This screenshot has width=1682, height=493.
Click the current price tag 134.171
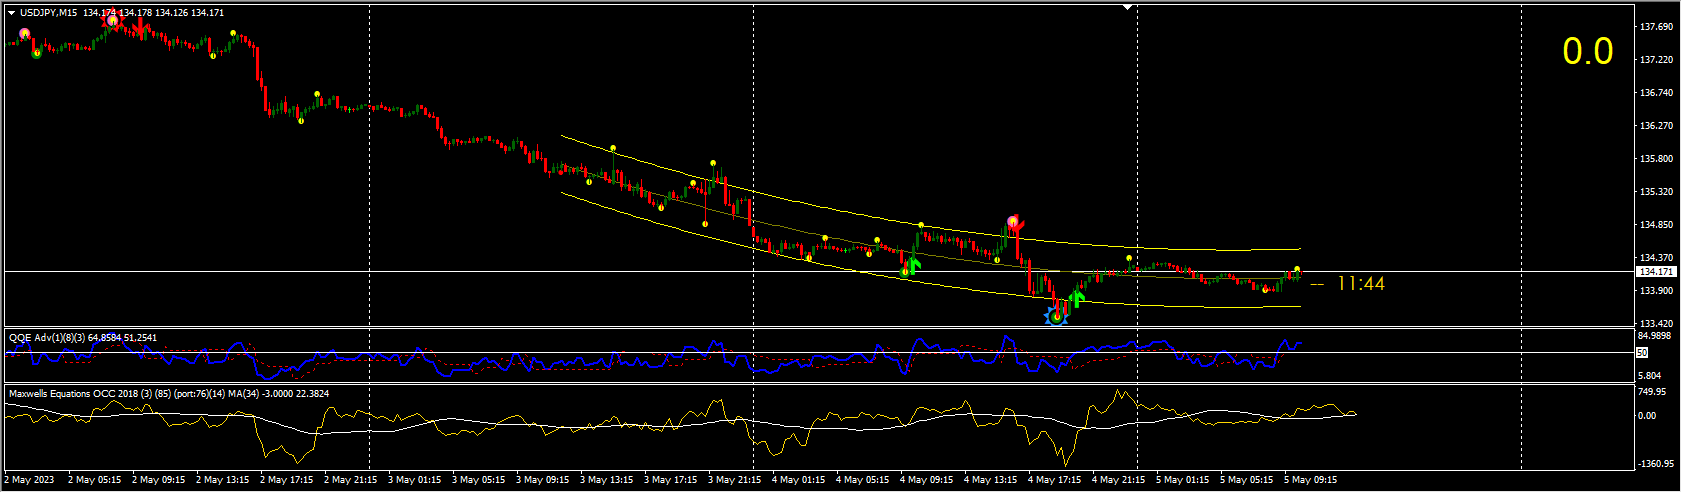click(1655, 272)
